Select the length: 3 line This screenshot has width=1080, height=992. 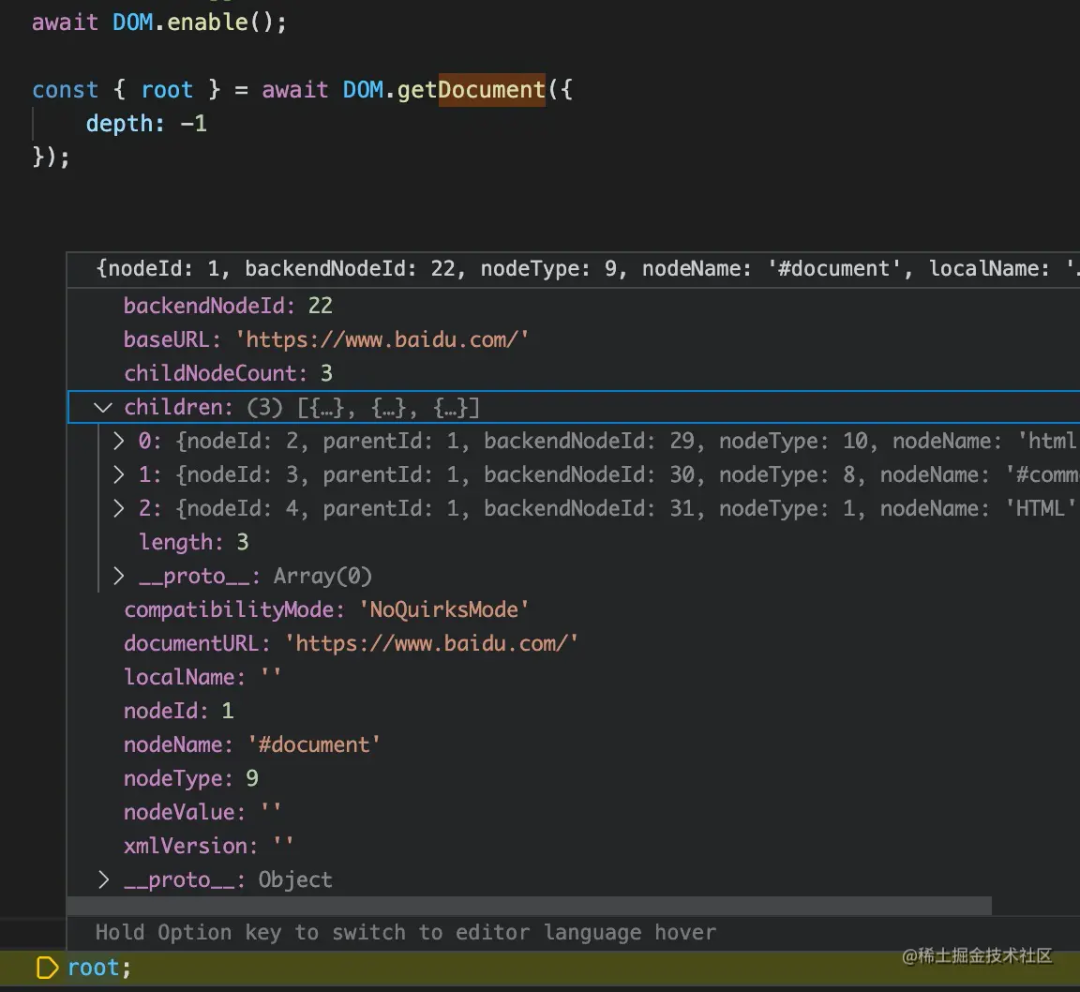194,542
